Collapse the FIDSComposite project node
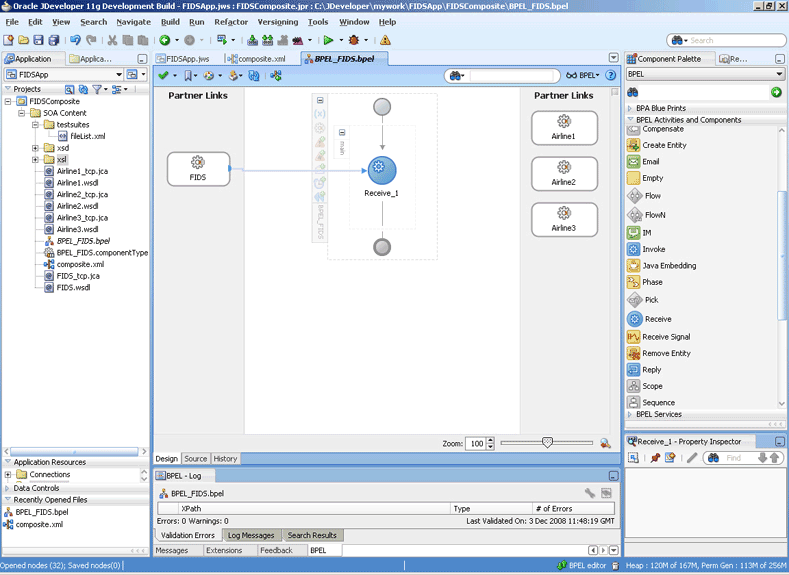This screenshot has height=575, width=789. click(8, 101)
